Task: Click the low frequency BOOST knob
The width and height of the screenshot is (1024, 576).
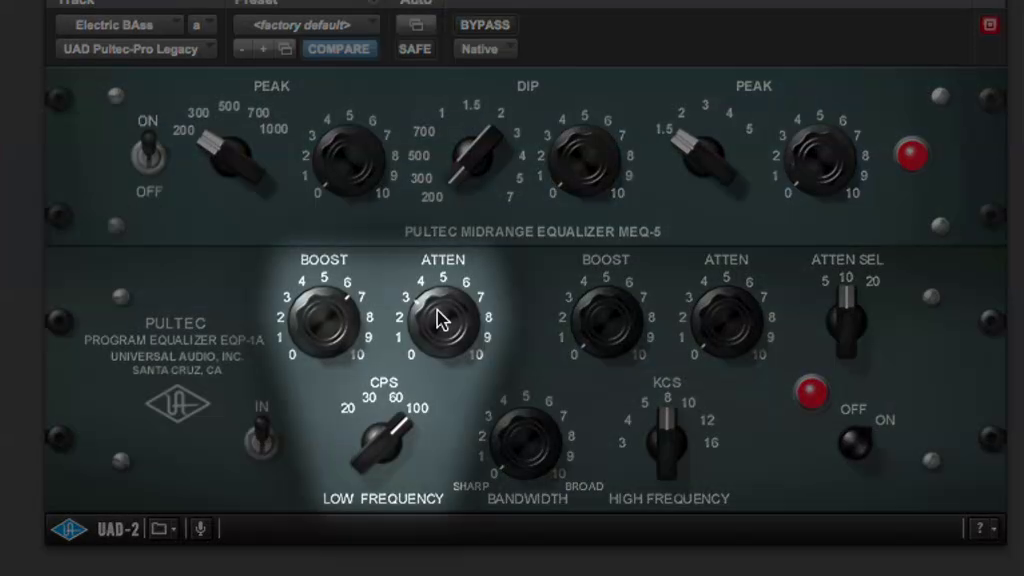Action: pyautogui.click(x=324, y=322)
